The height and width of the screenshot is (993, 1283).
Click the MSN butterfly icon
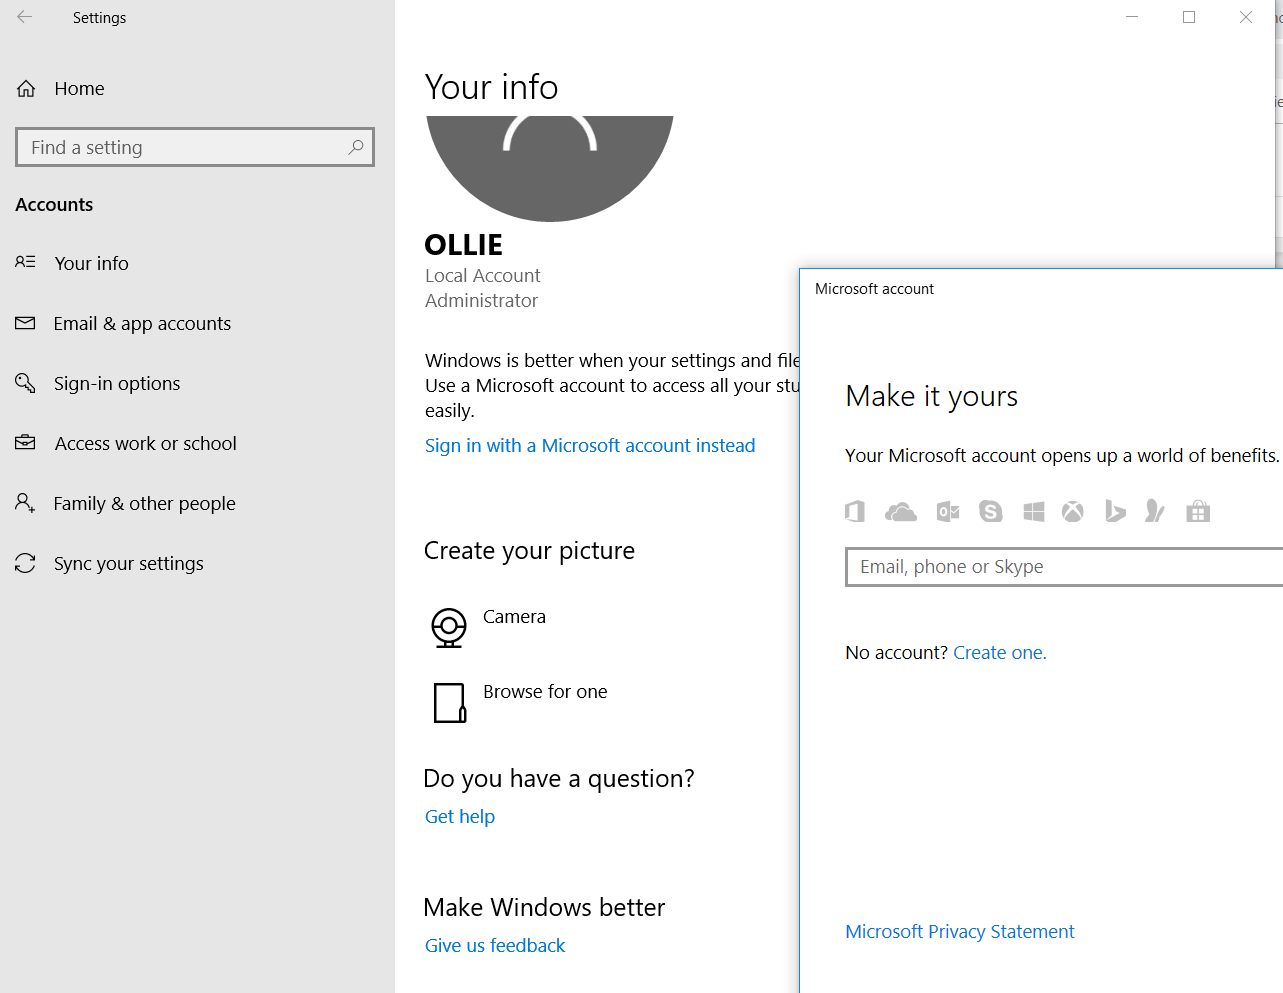[1155, 512]
